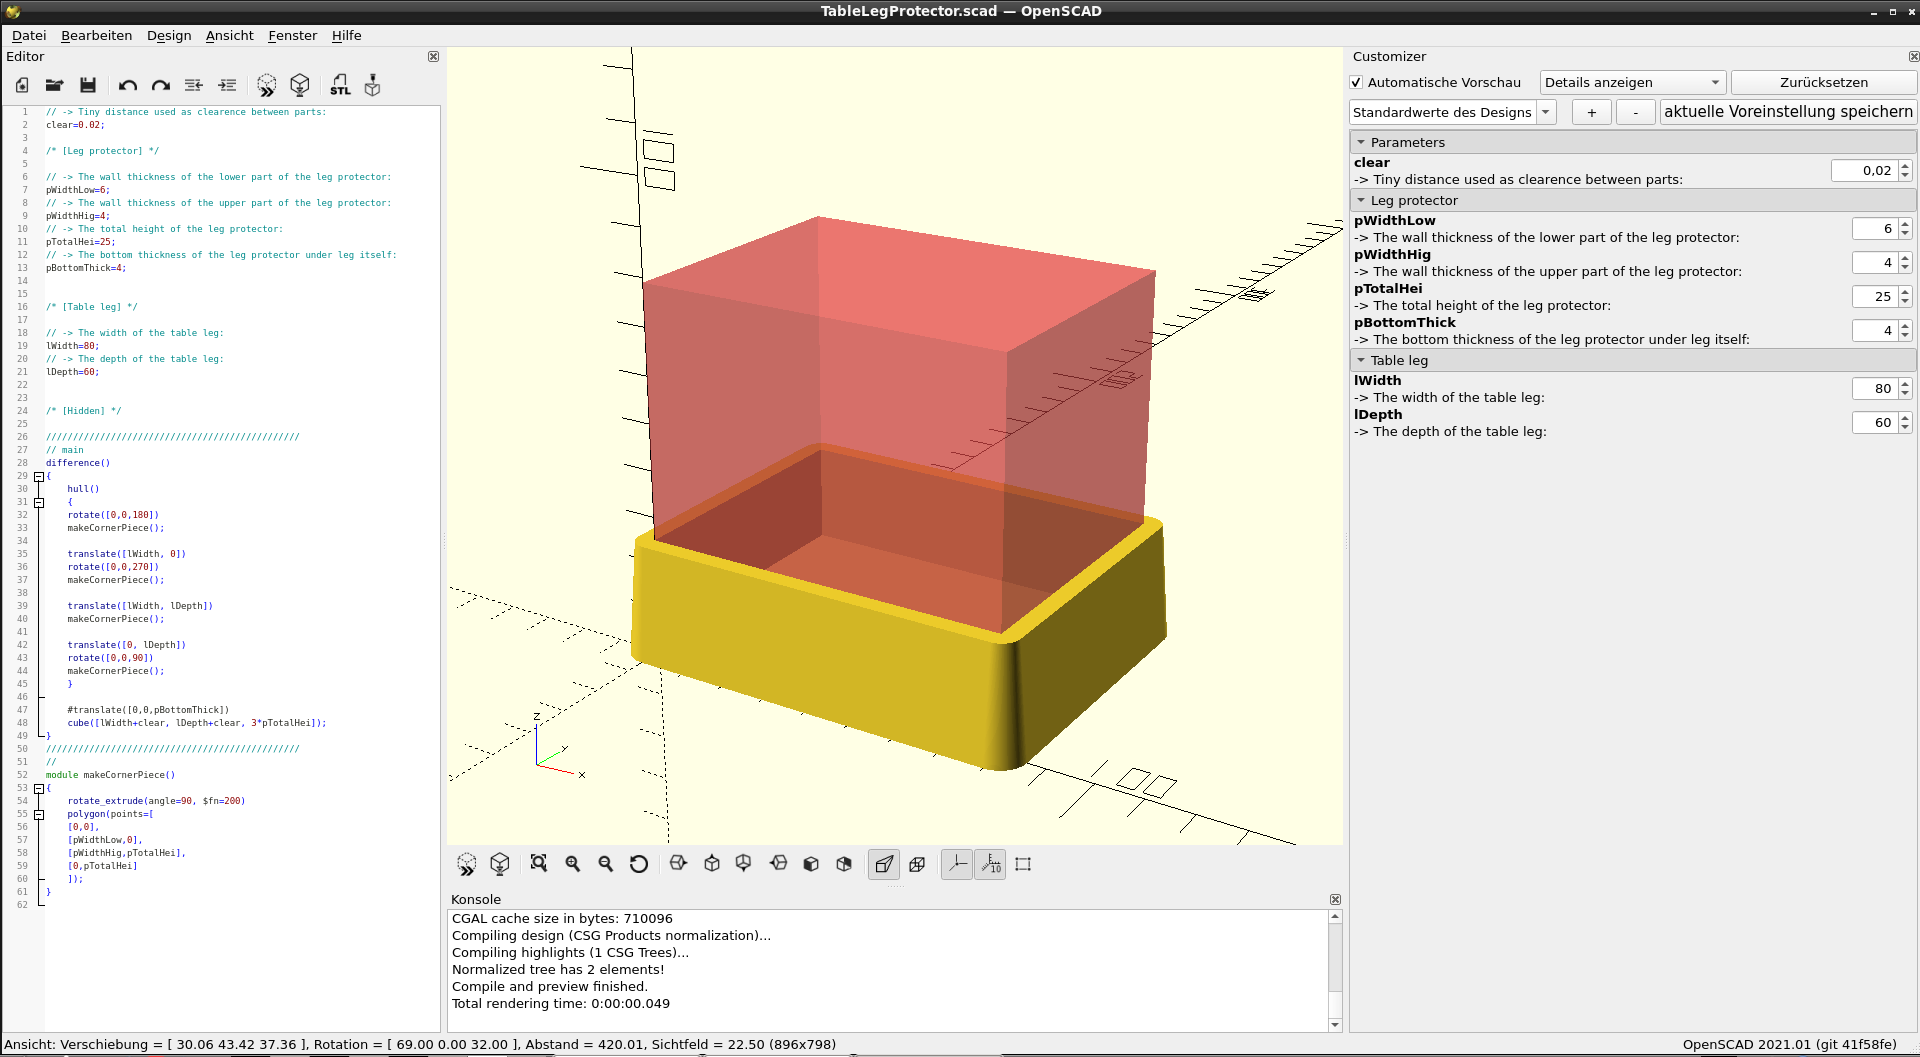Click aktuelle Voreinstellung speichern
This screenshot has width=1920, height=1057.
click(1788, 112)
